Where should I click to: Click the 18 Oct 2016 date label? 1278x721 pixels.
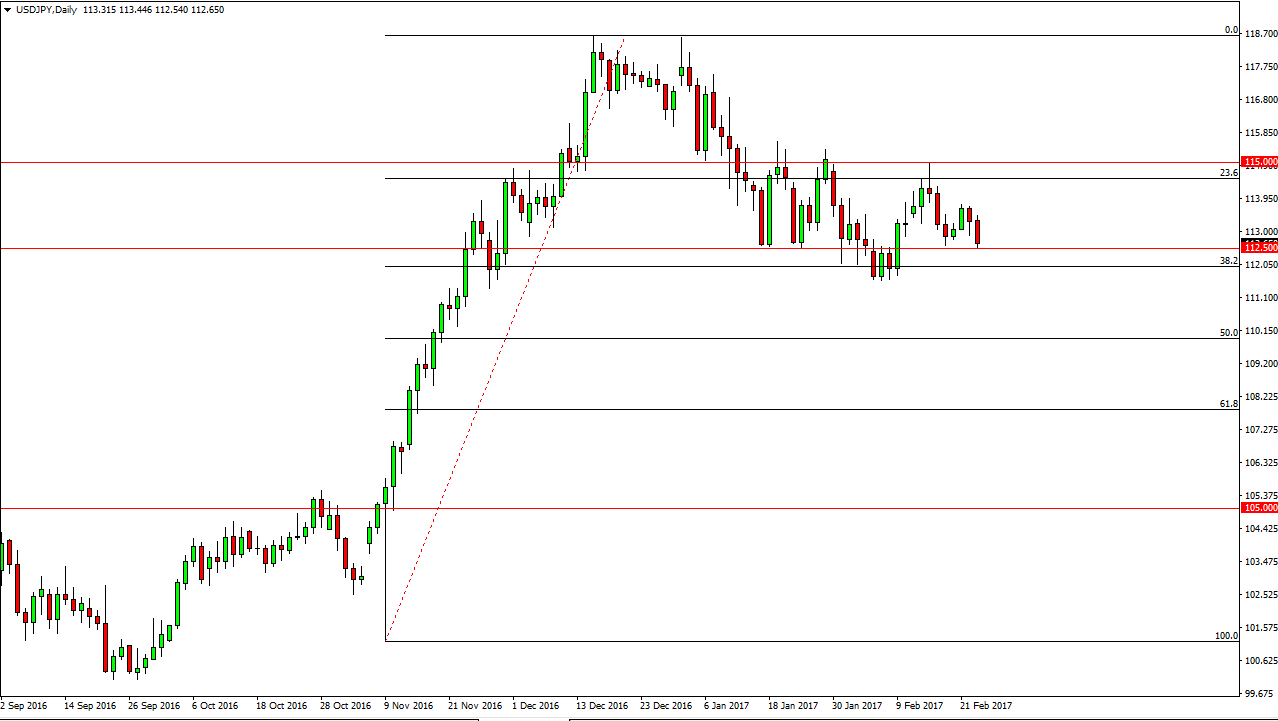point(281,706)
